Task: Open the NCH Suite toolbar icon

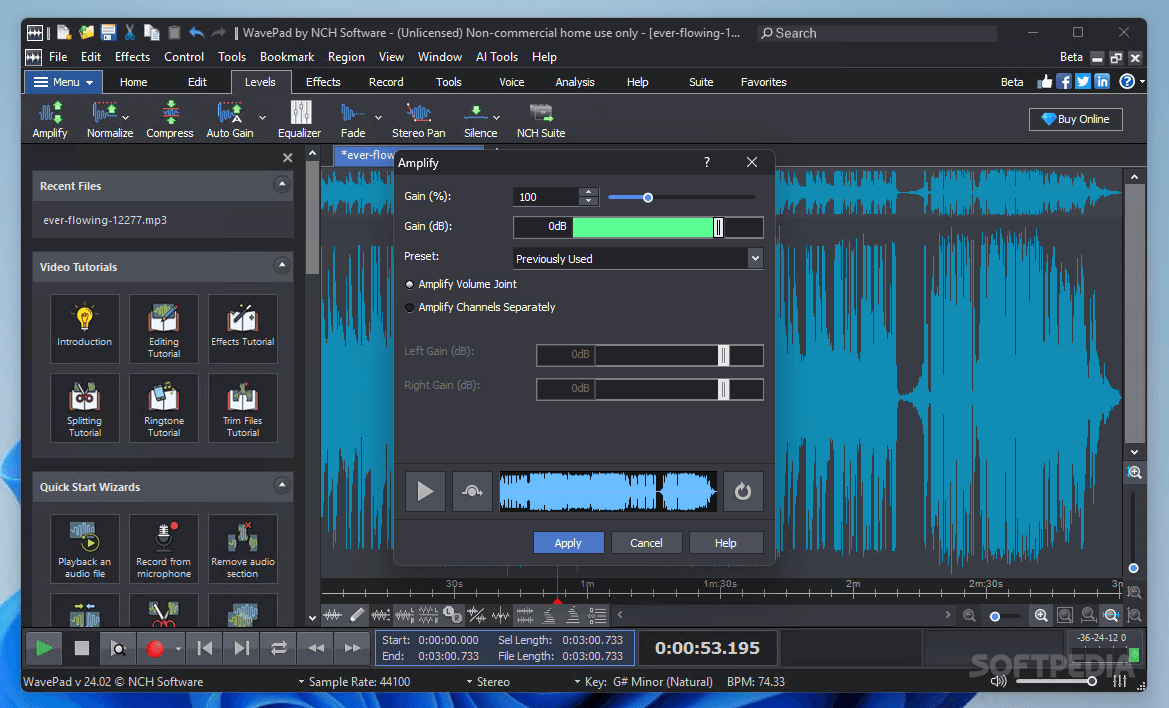Action: [541, 119]
